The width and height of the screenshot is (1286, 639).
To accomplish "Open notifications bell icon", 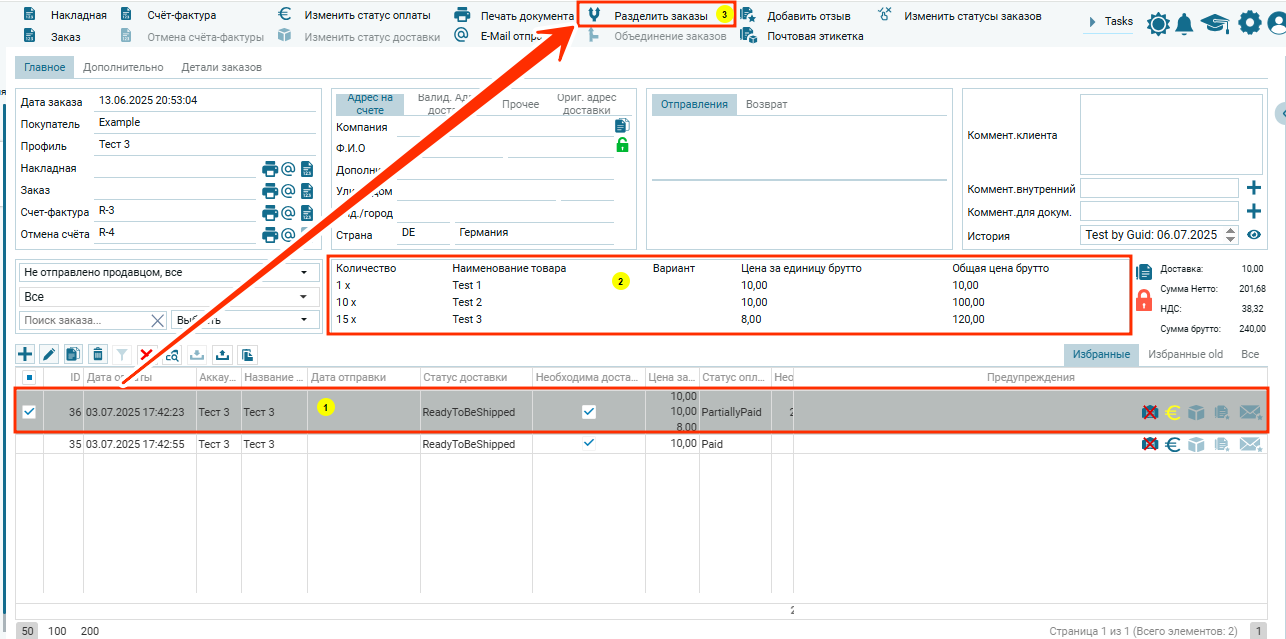I will [x=1185, y=23].
